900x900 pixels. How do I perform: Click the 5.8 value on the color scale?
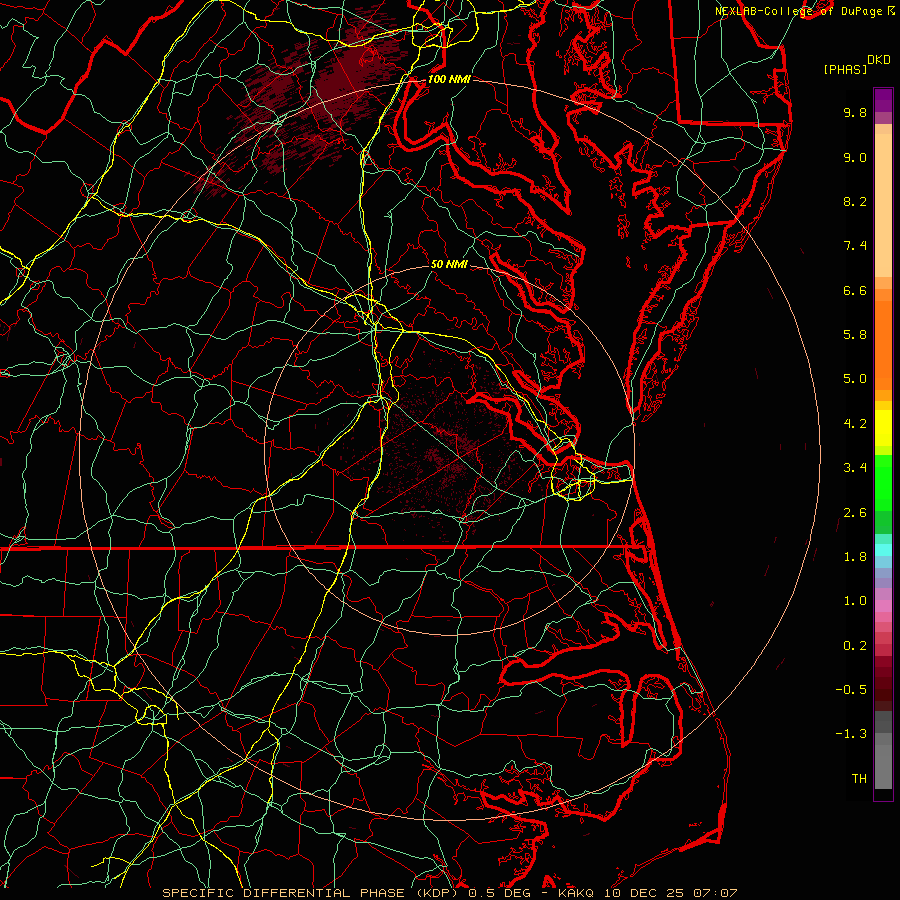click(x=855, y=335)
